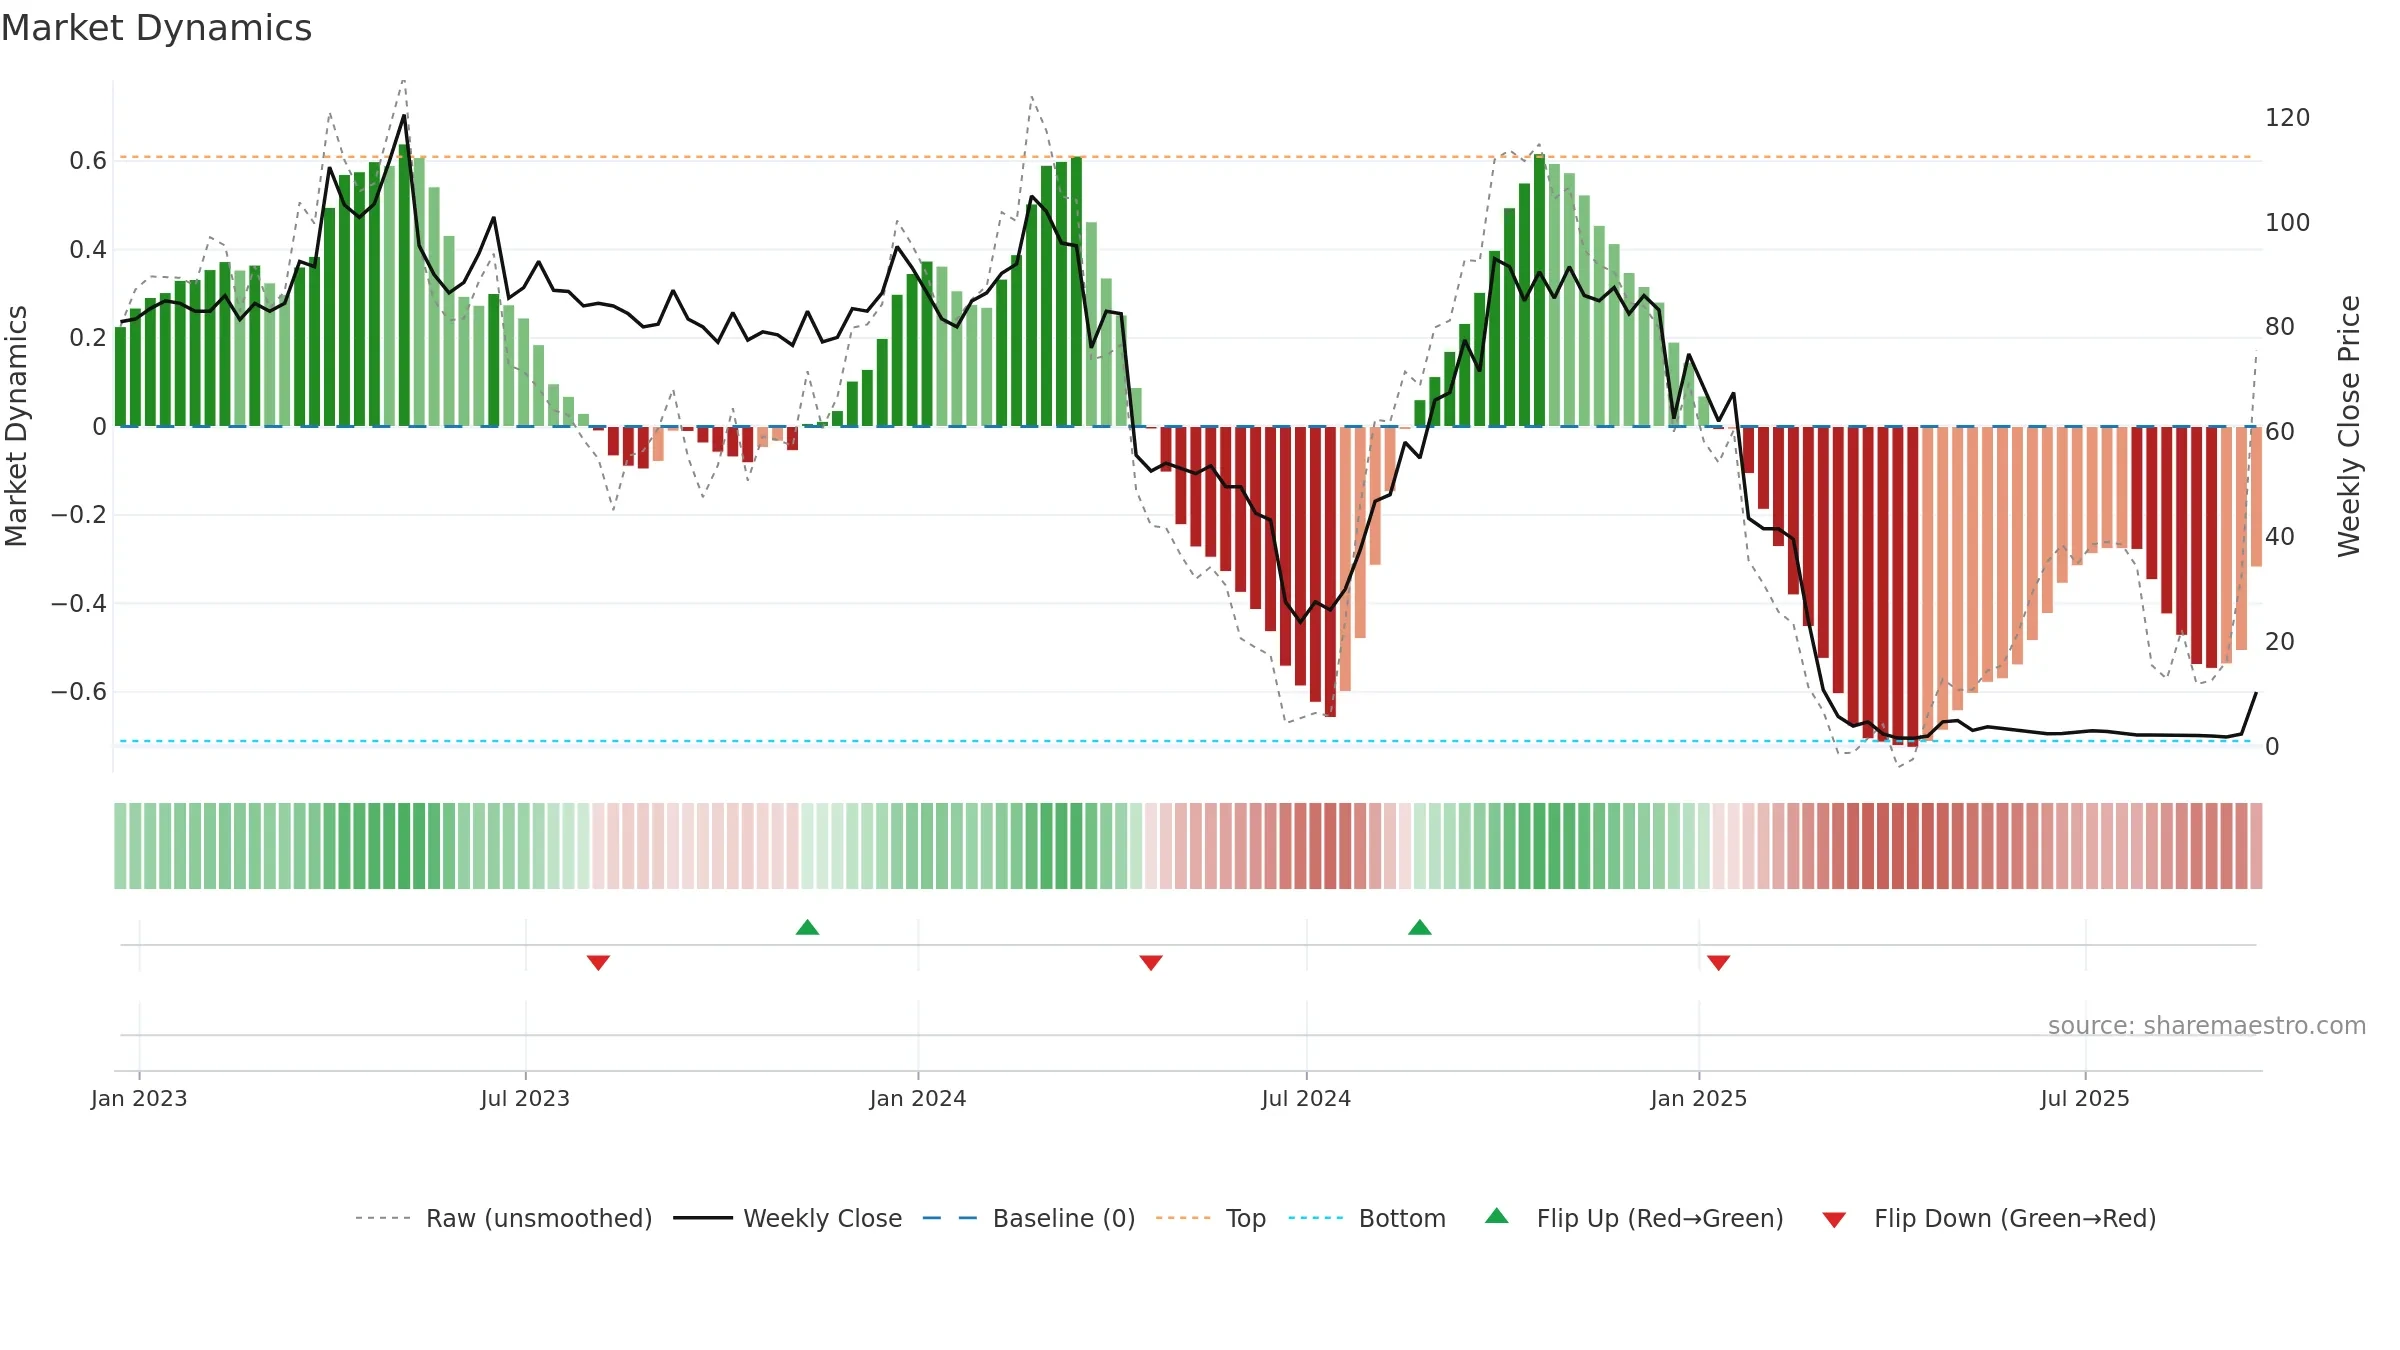Viewport: 2400px width, 1350px height.
Task: Toggle the Bottom legend entry
Action: point(1367,1218)
